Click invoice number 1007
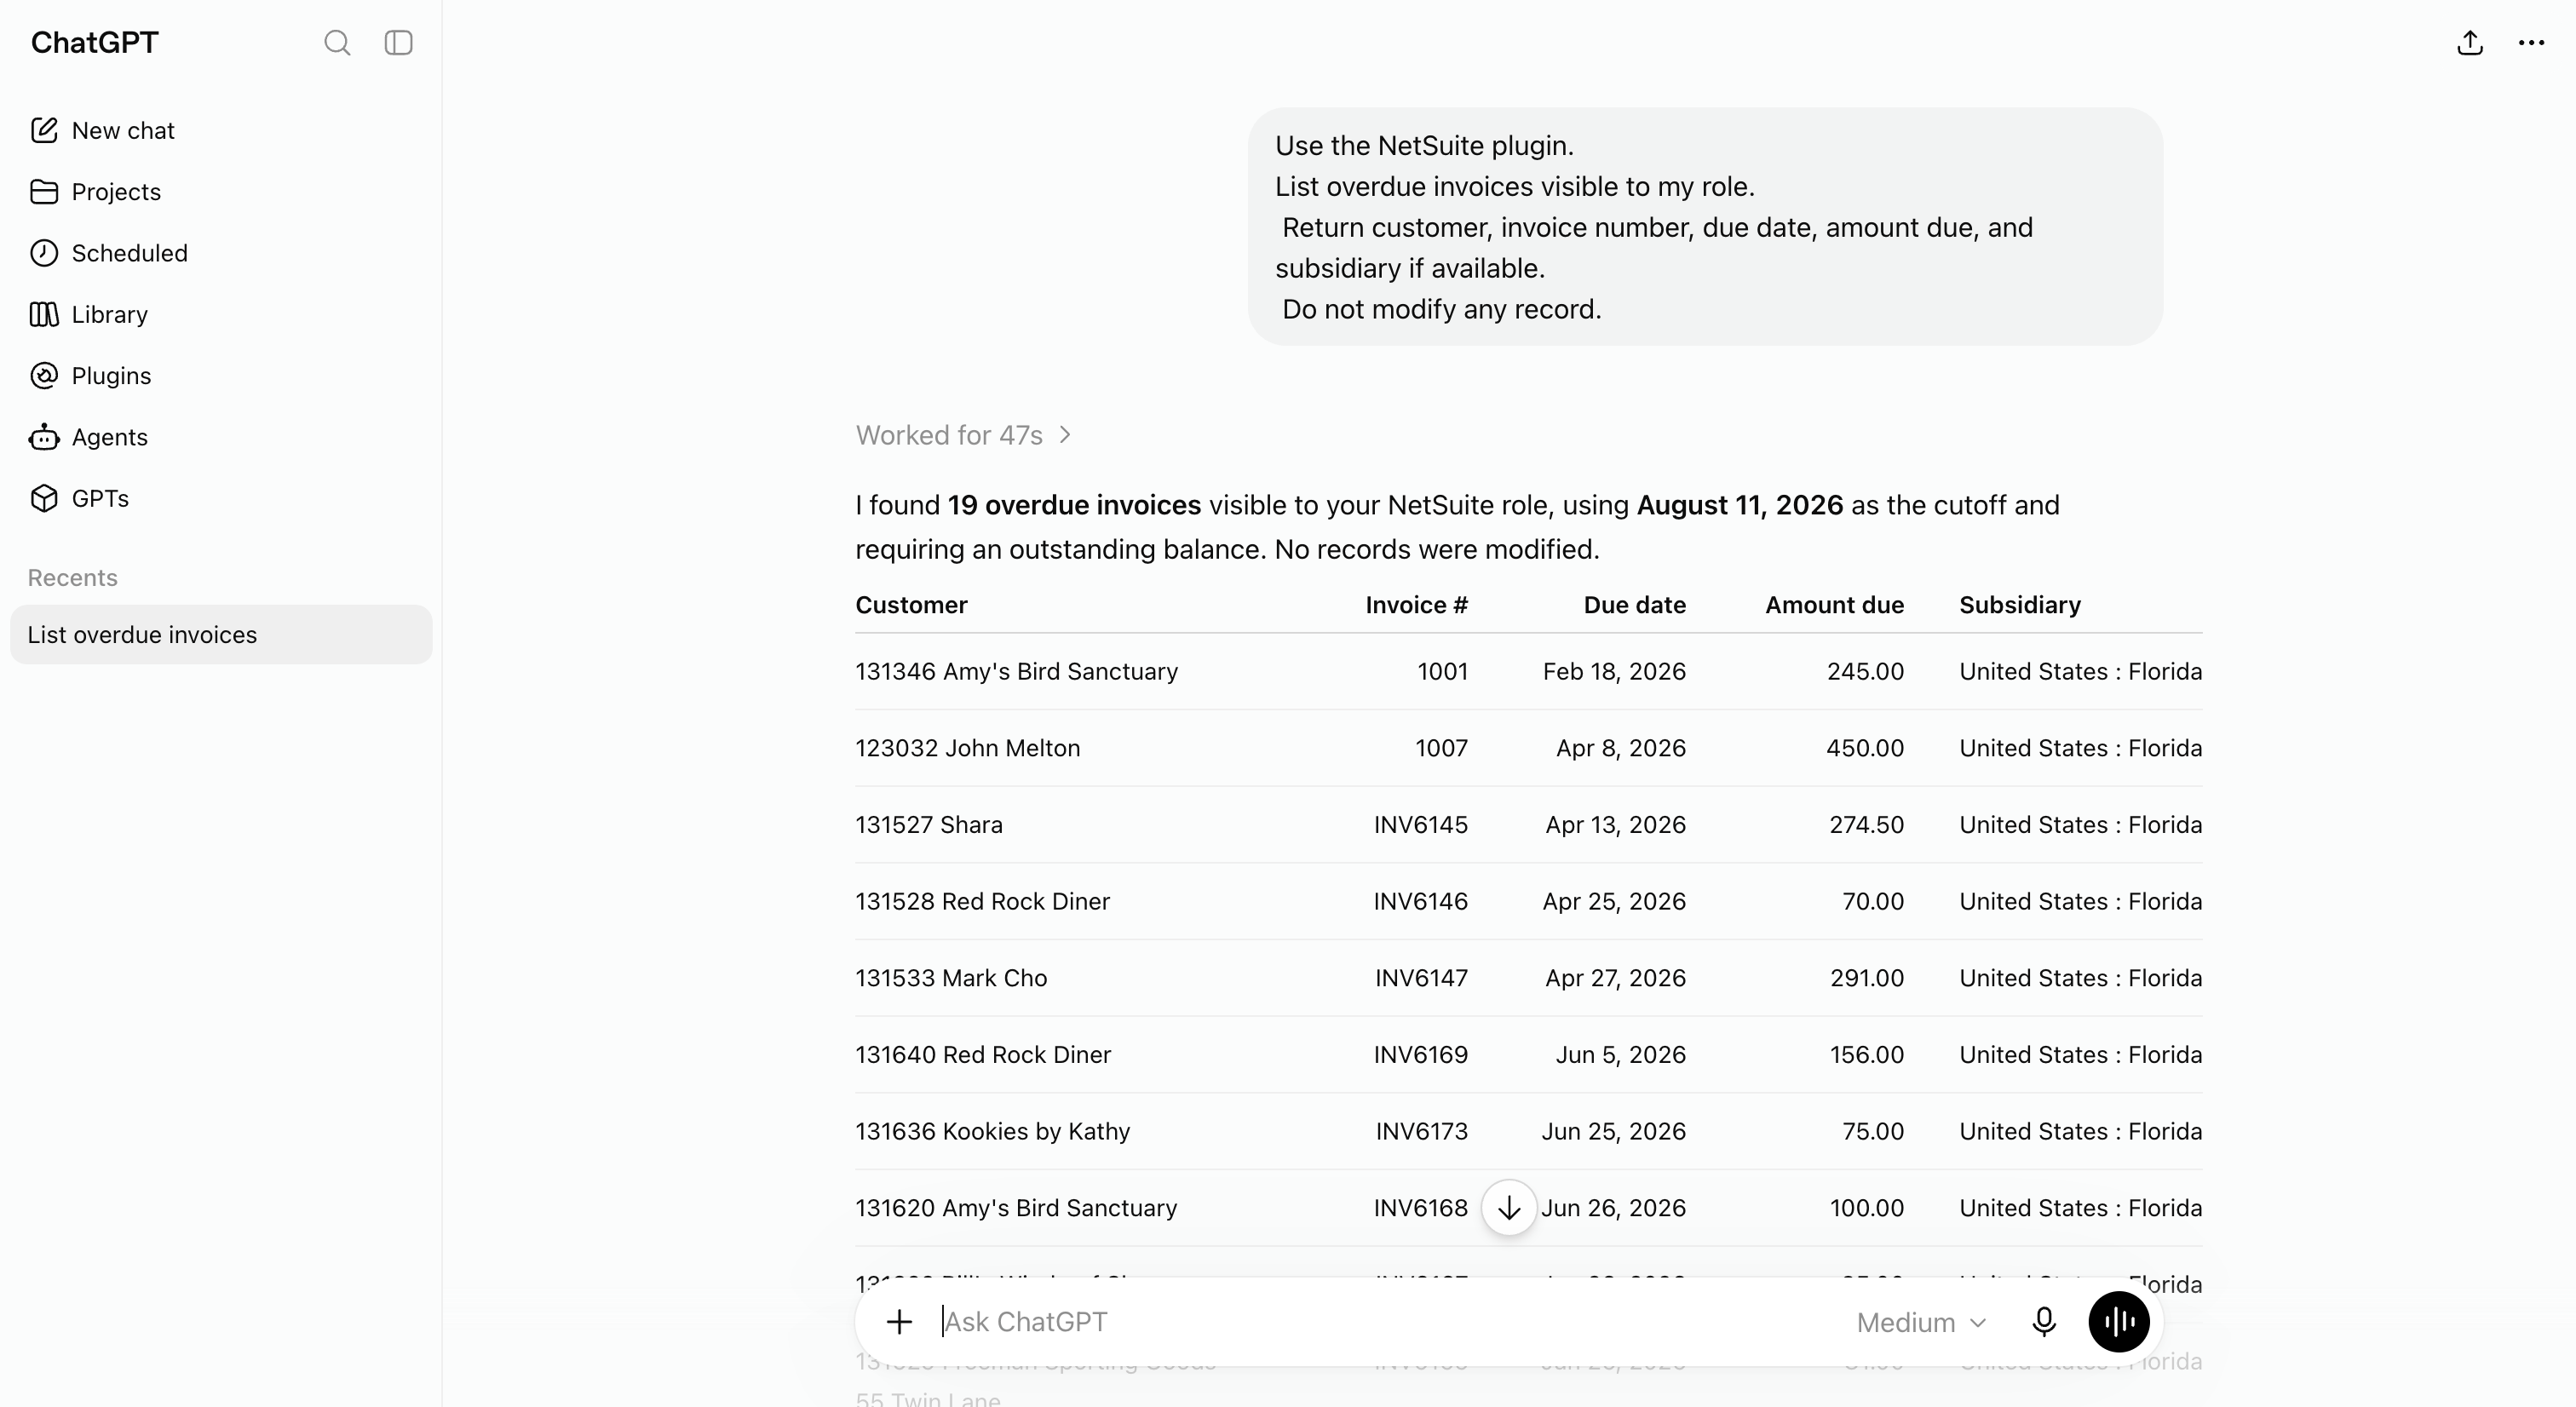2576x1407 pixels. pos(1441,748)
